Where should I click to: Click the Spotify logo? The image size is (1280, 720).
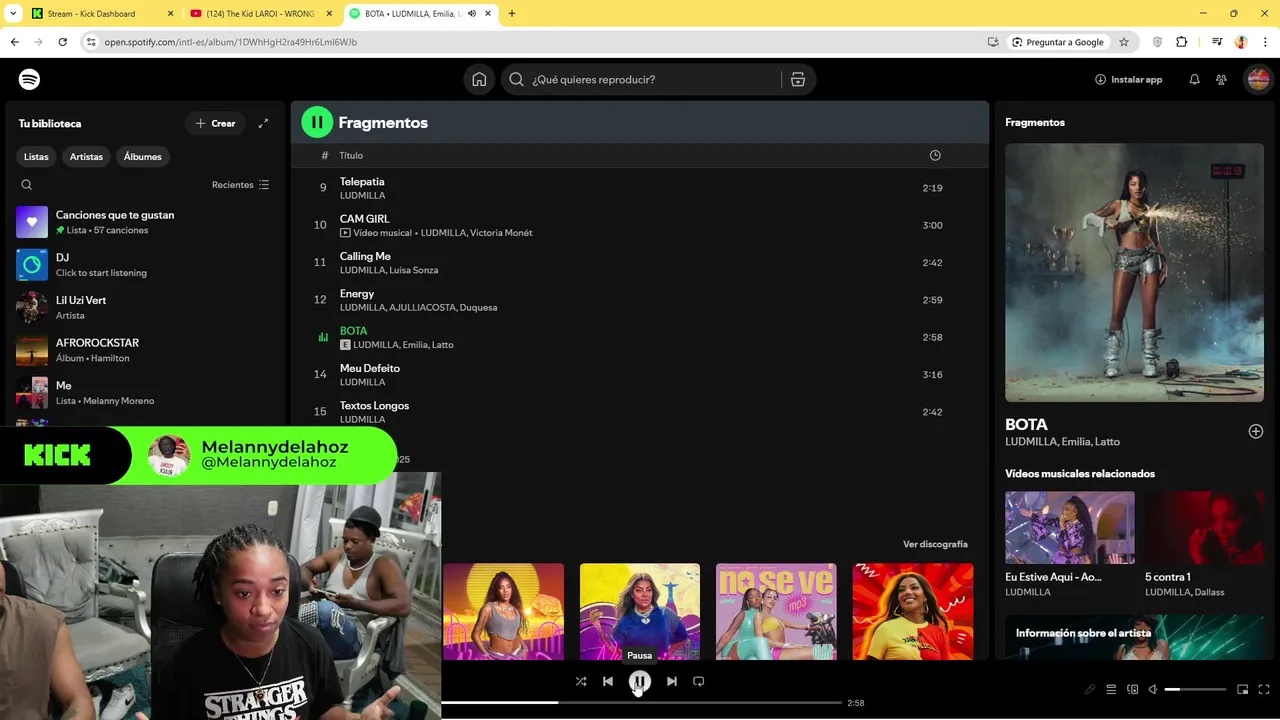tap(29, 79)
